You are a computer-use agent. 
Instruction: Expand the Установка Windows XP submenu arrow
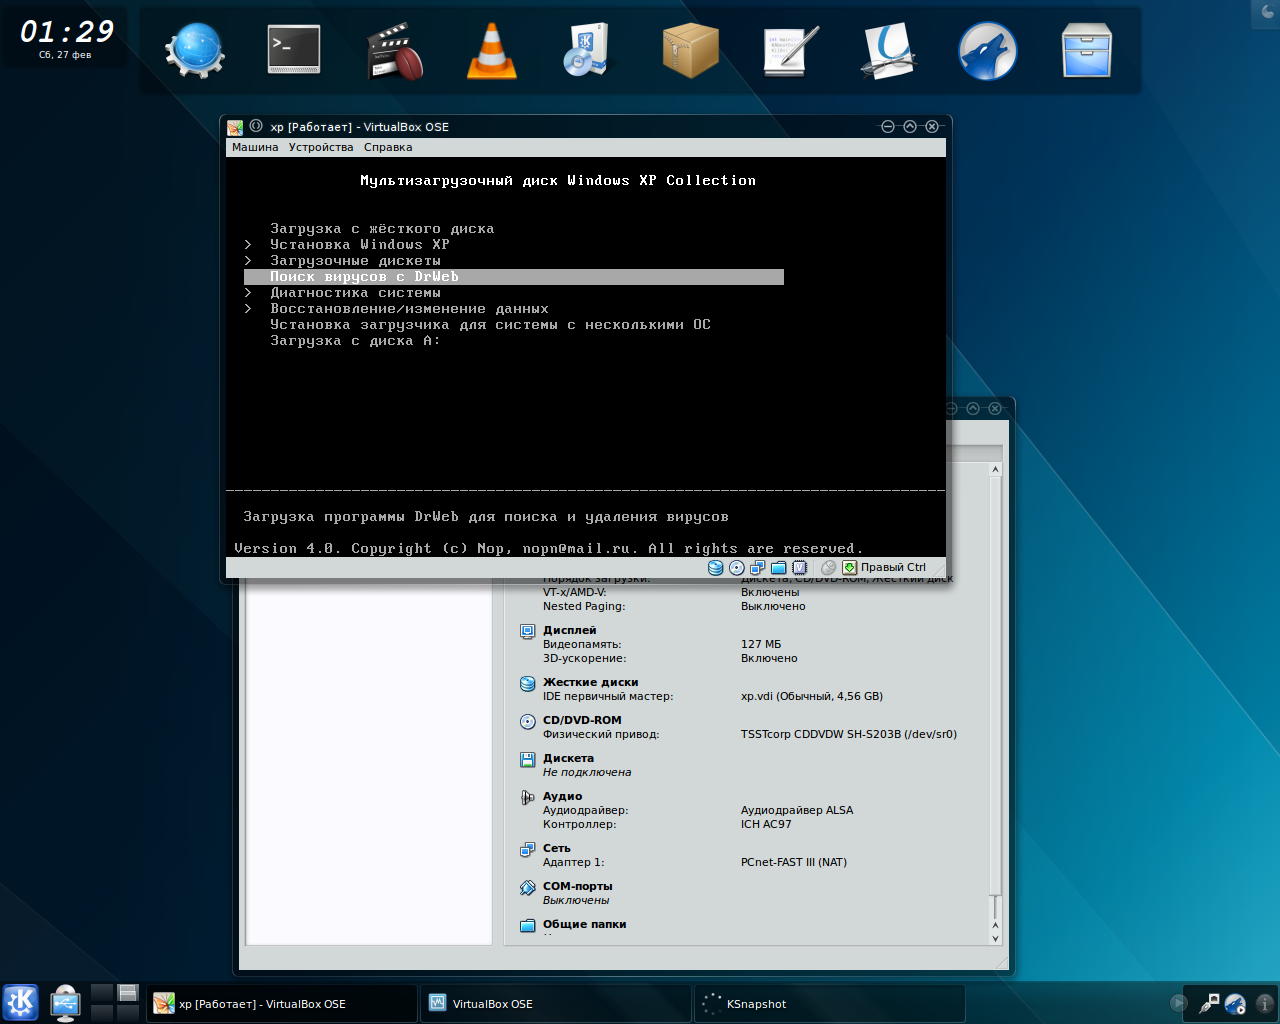click(x=248, y=245)
